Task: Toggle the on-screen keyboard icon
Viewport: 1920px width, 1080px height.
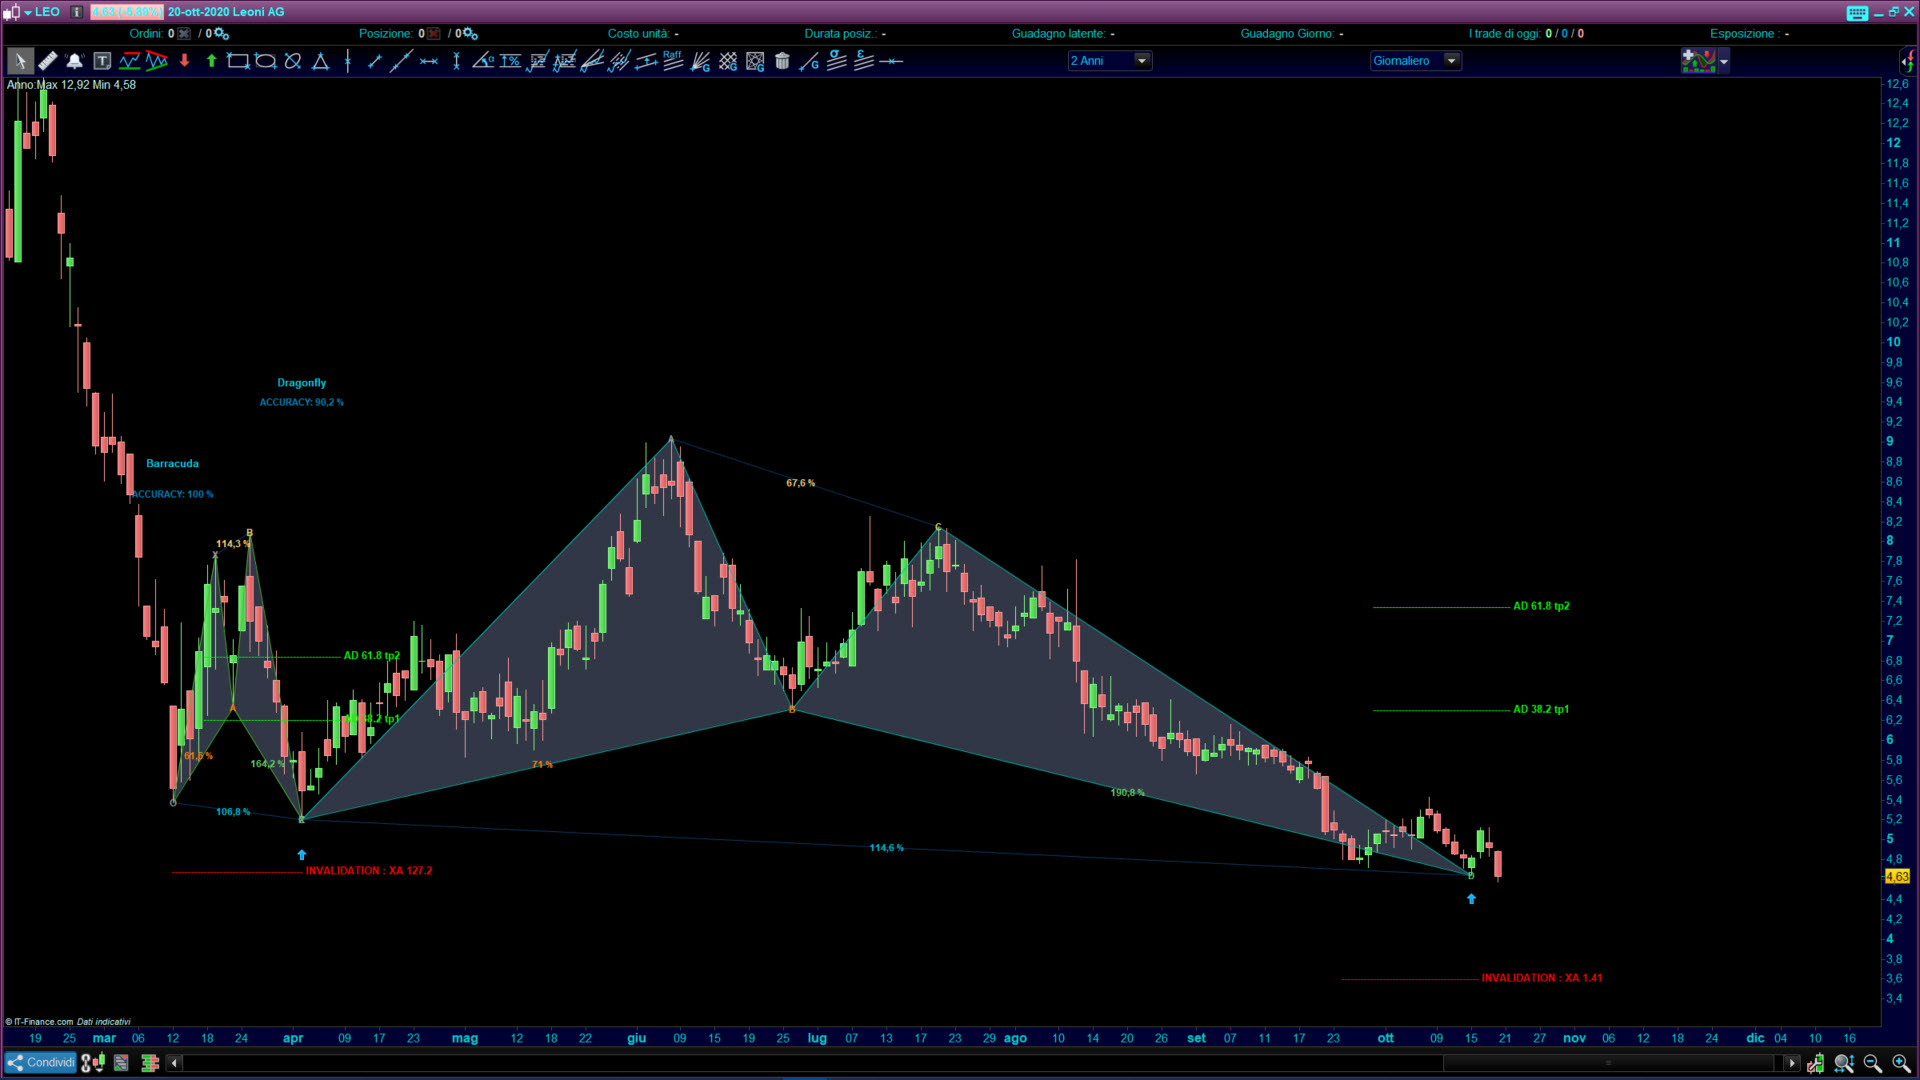Action: tap(1857, 12)
